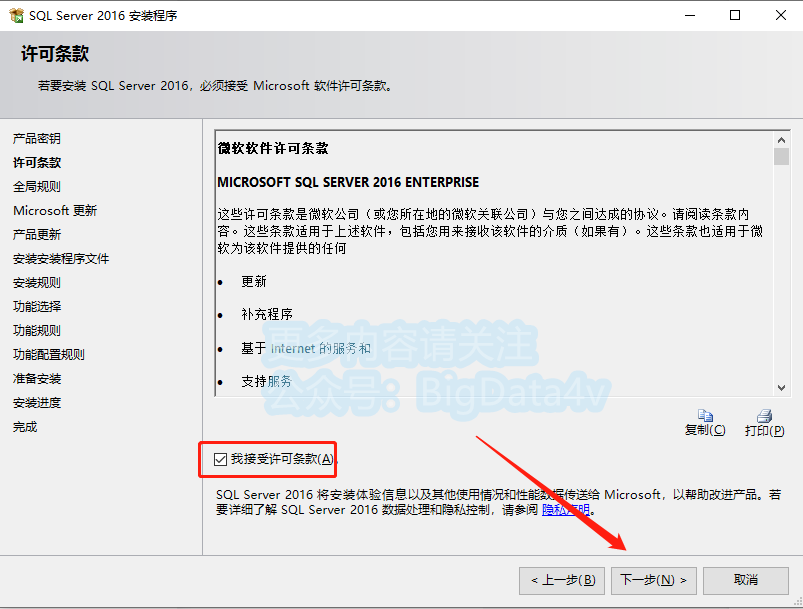Select 产品密钥 step in sidebar
803x609 pixels.
(37, 138)
